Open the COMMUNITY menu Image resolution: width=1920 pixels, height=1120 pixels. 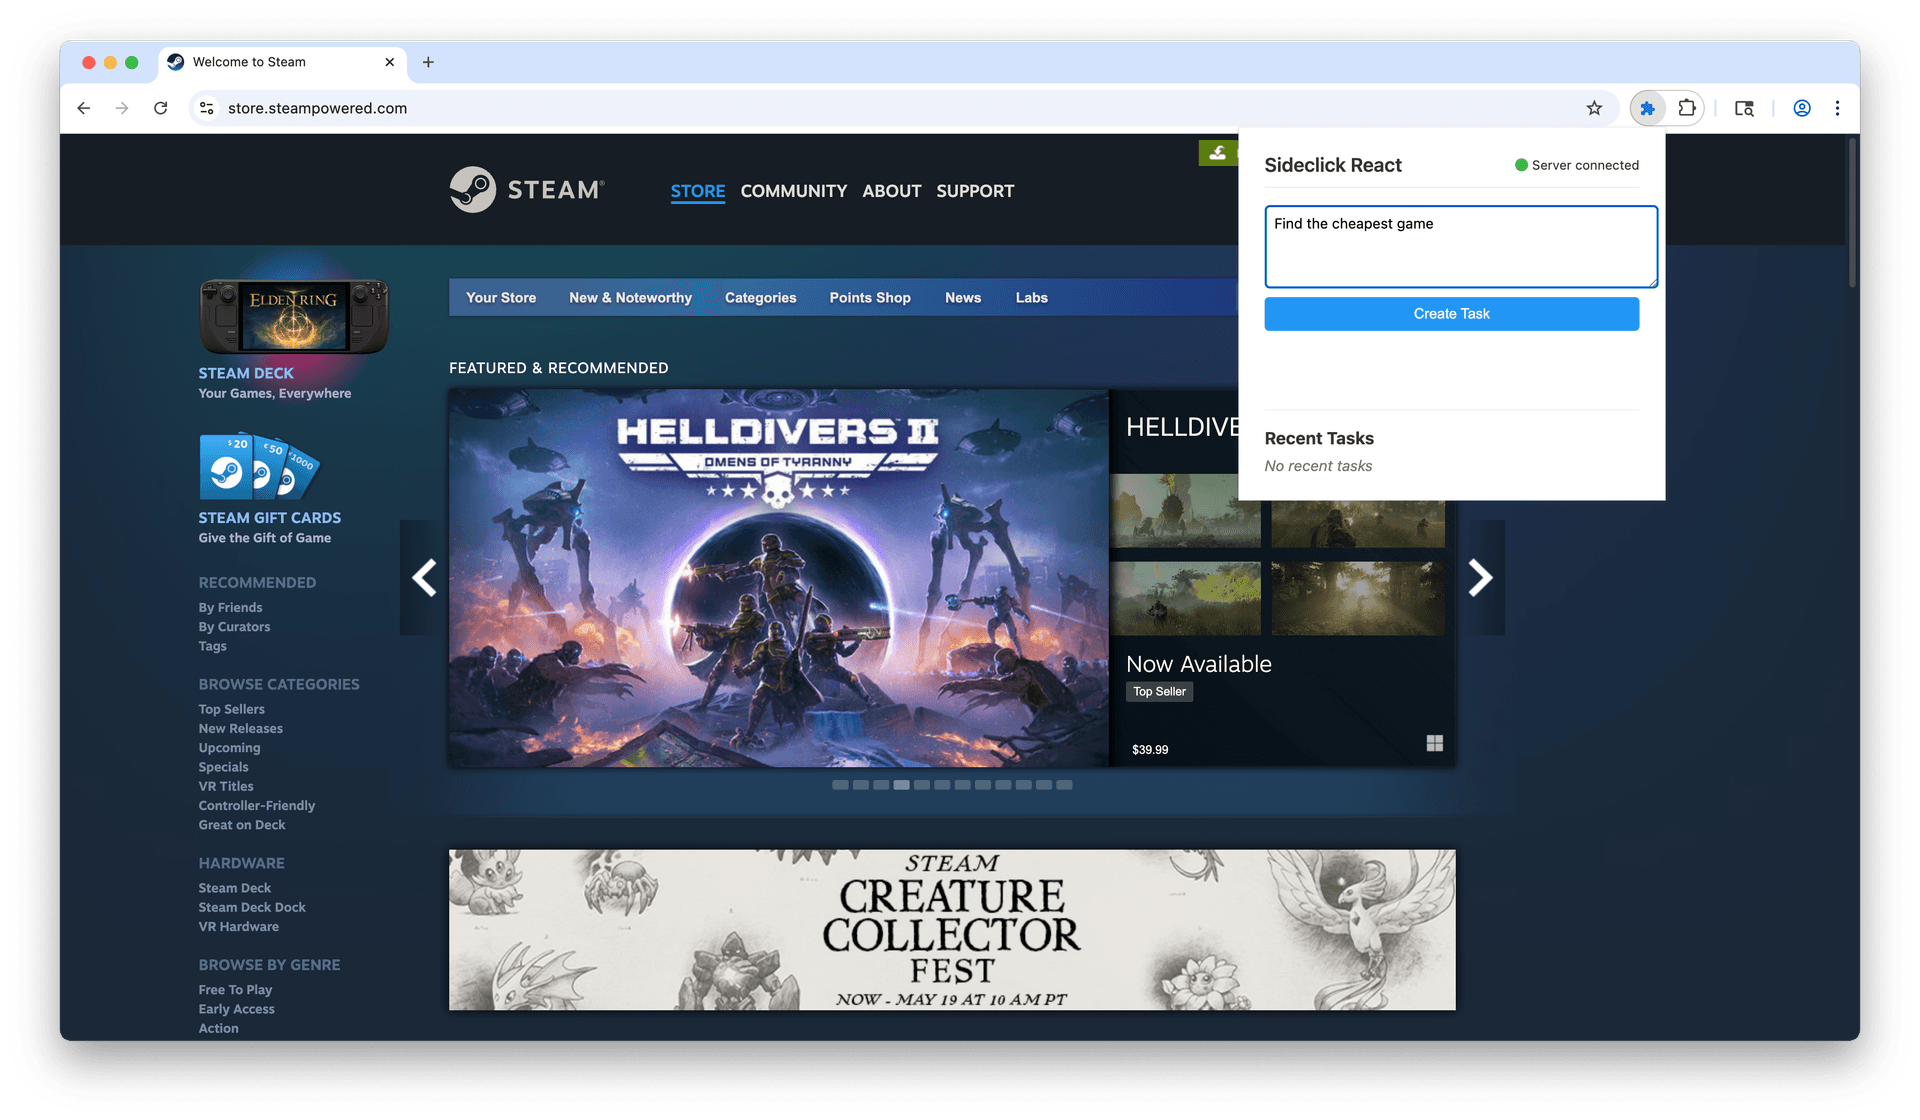coord(794,191)
